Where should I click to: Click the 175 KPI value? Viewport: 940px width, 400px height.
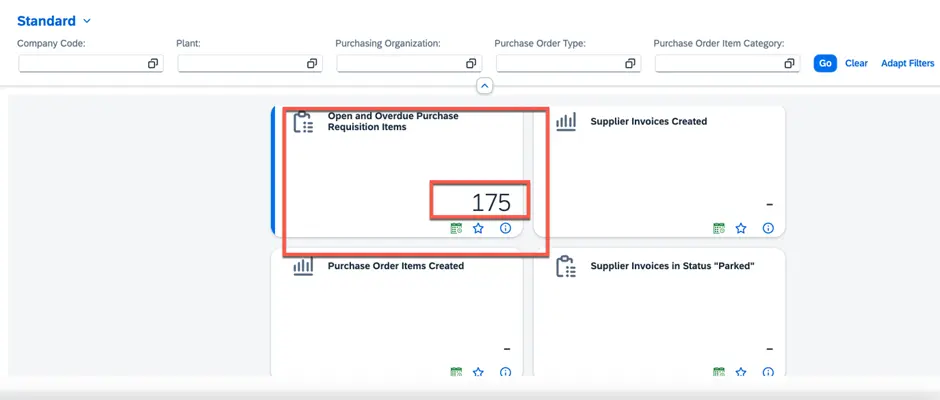click(490, 202)
